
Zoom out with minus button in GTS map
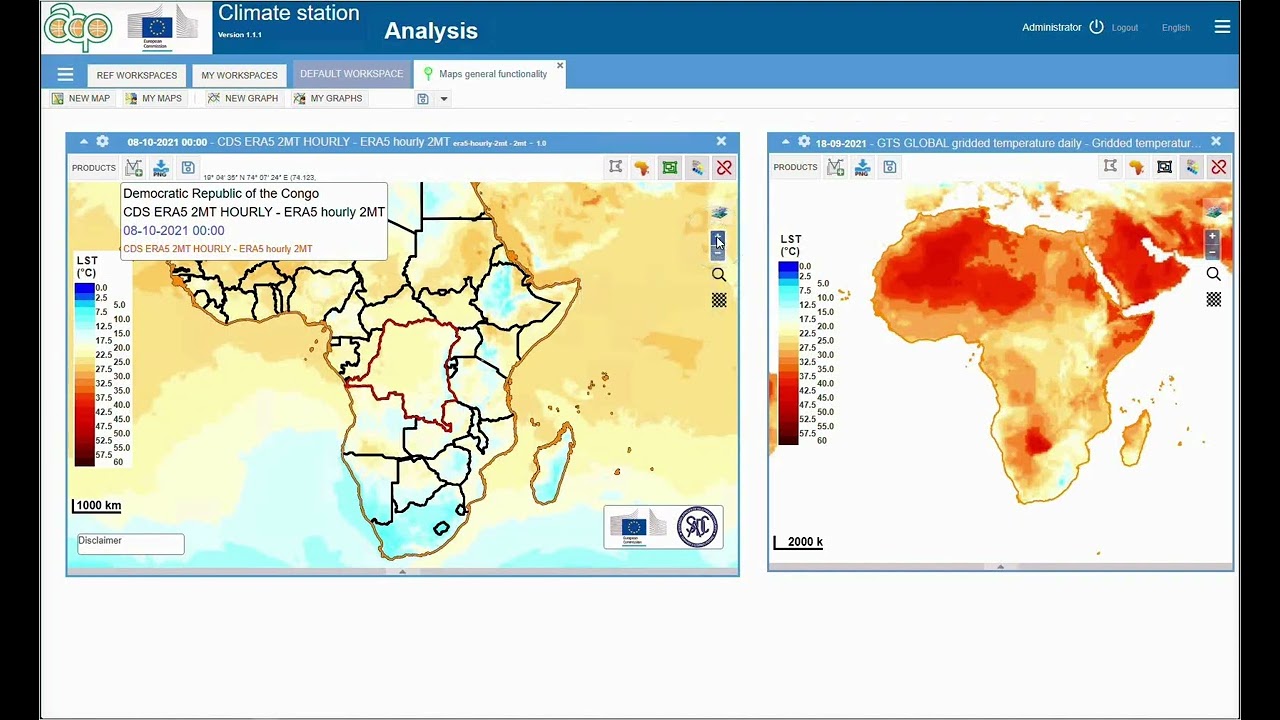coord(1212,251)
